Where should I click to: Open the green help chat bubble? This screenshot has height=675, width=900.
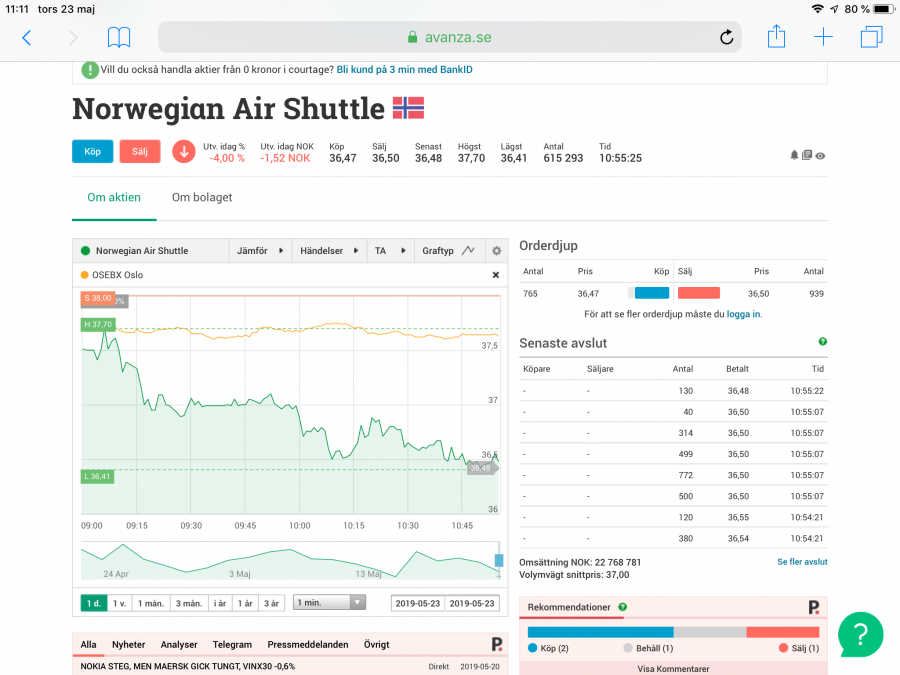[860, 635]
